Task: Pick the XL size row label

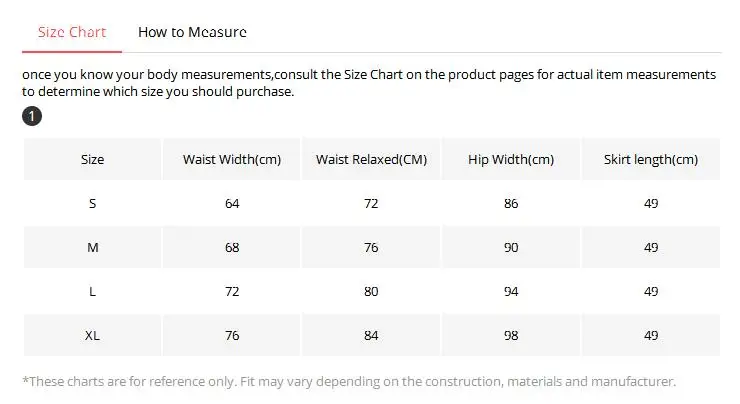Action: pos(92,335)
